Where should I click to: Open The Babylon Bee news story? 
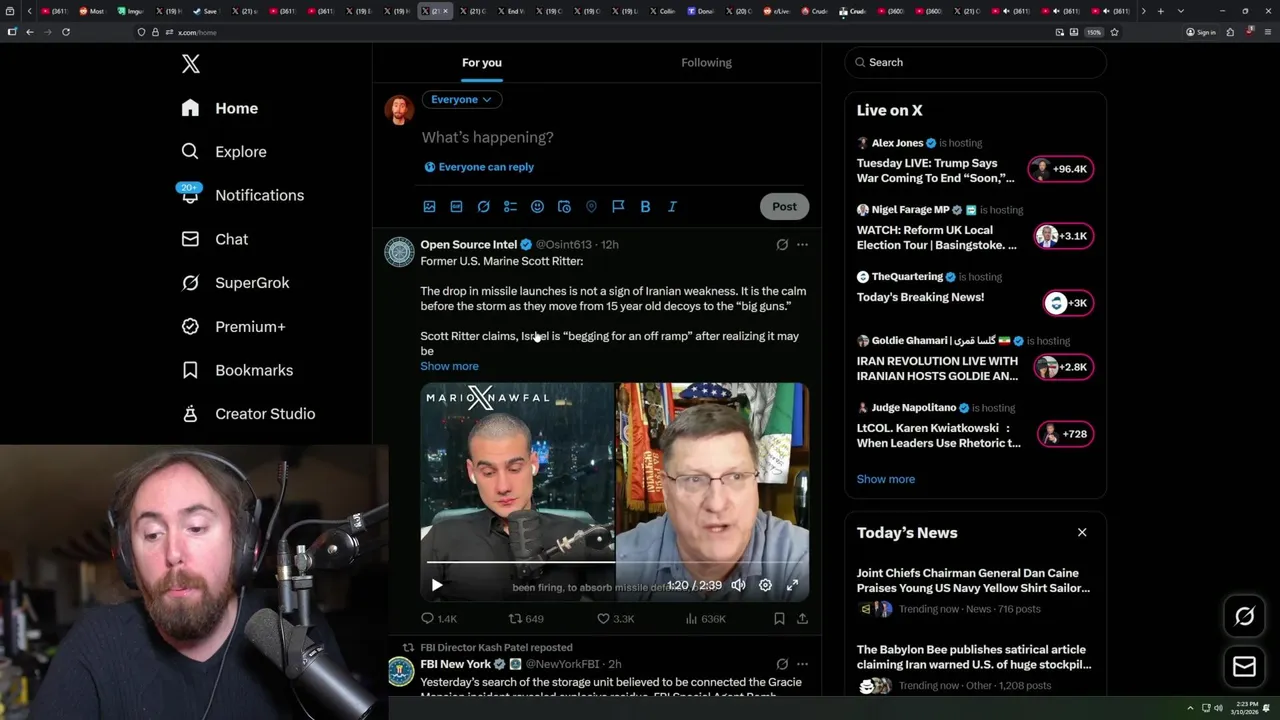pos(973,657)
